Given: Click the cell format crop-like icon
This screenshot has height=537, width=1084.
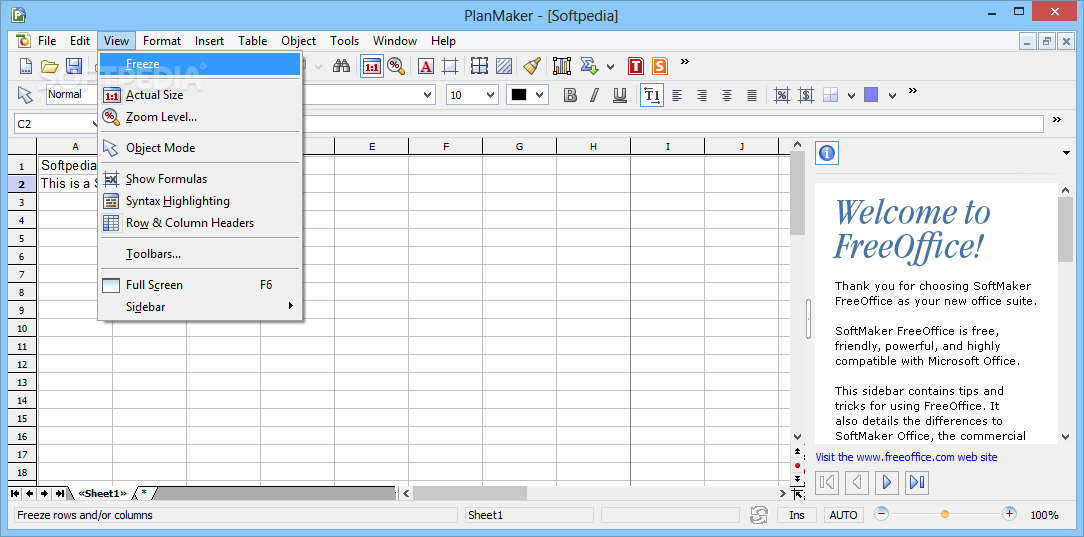Looking at the screenshot, I should point(450,66).
